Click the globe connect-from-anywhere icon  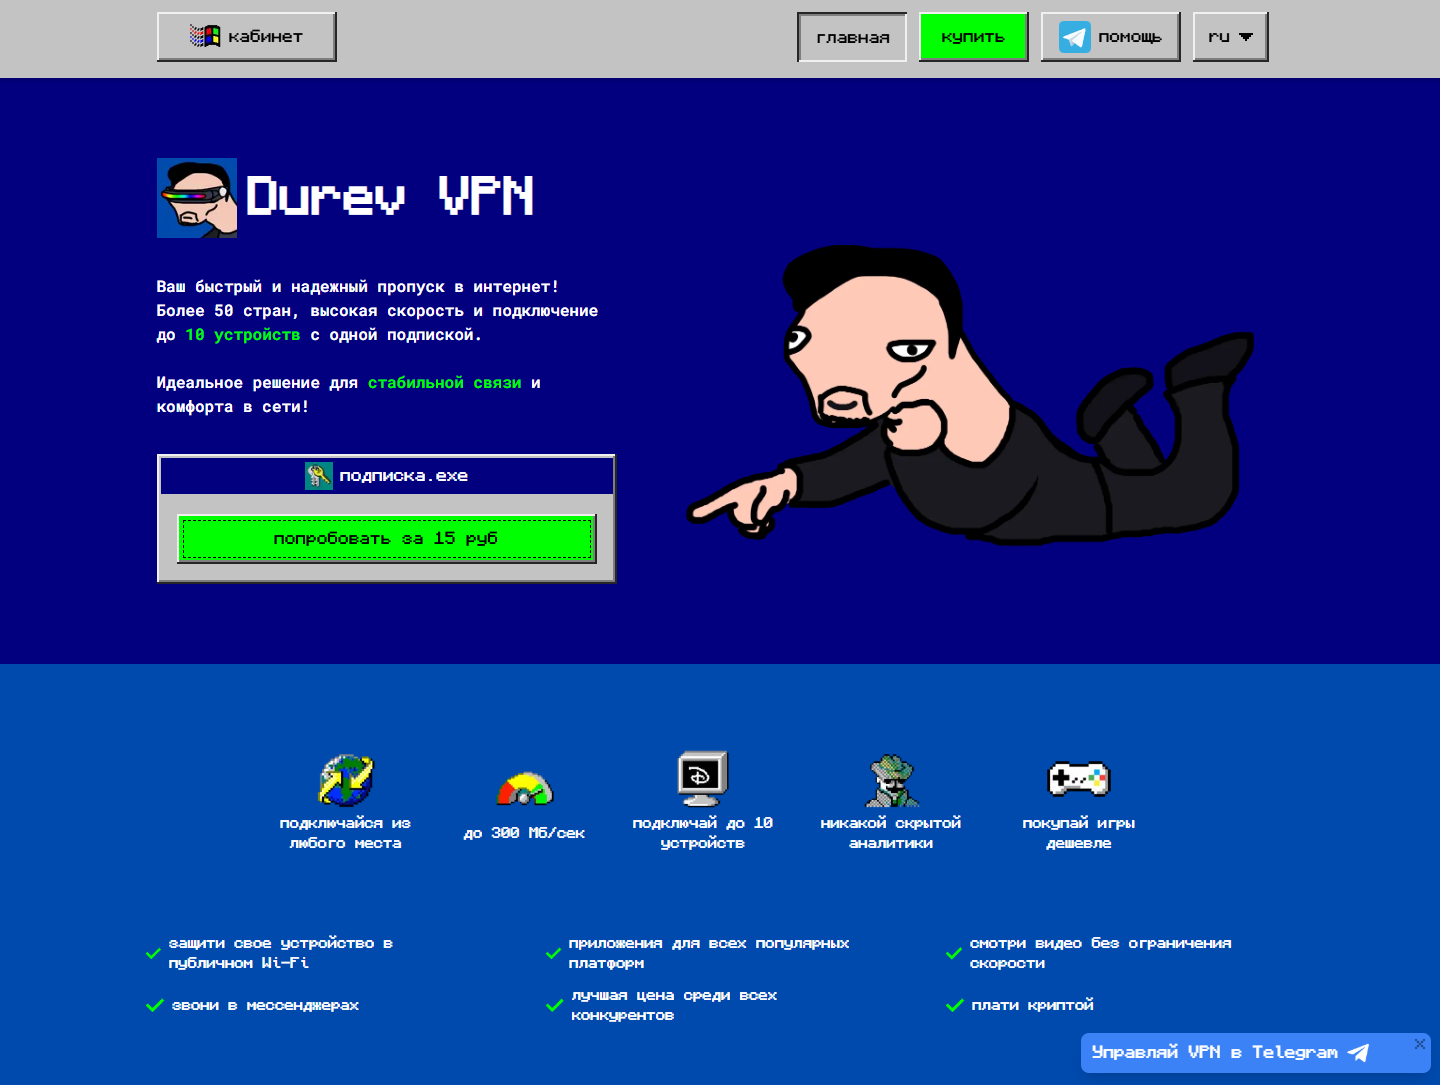point(346,780)
